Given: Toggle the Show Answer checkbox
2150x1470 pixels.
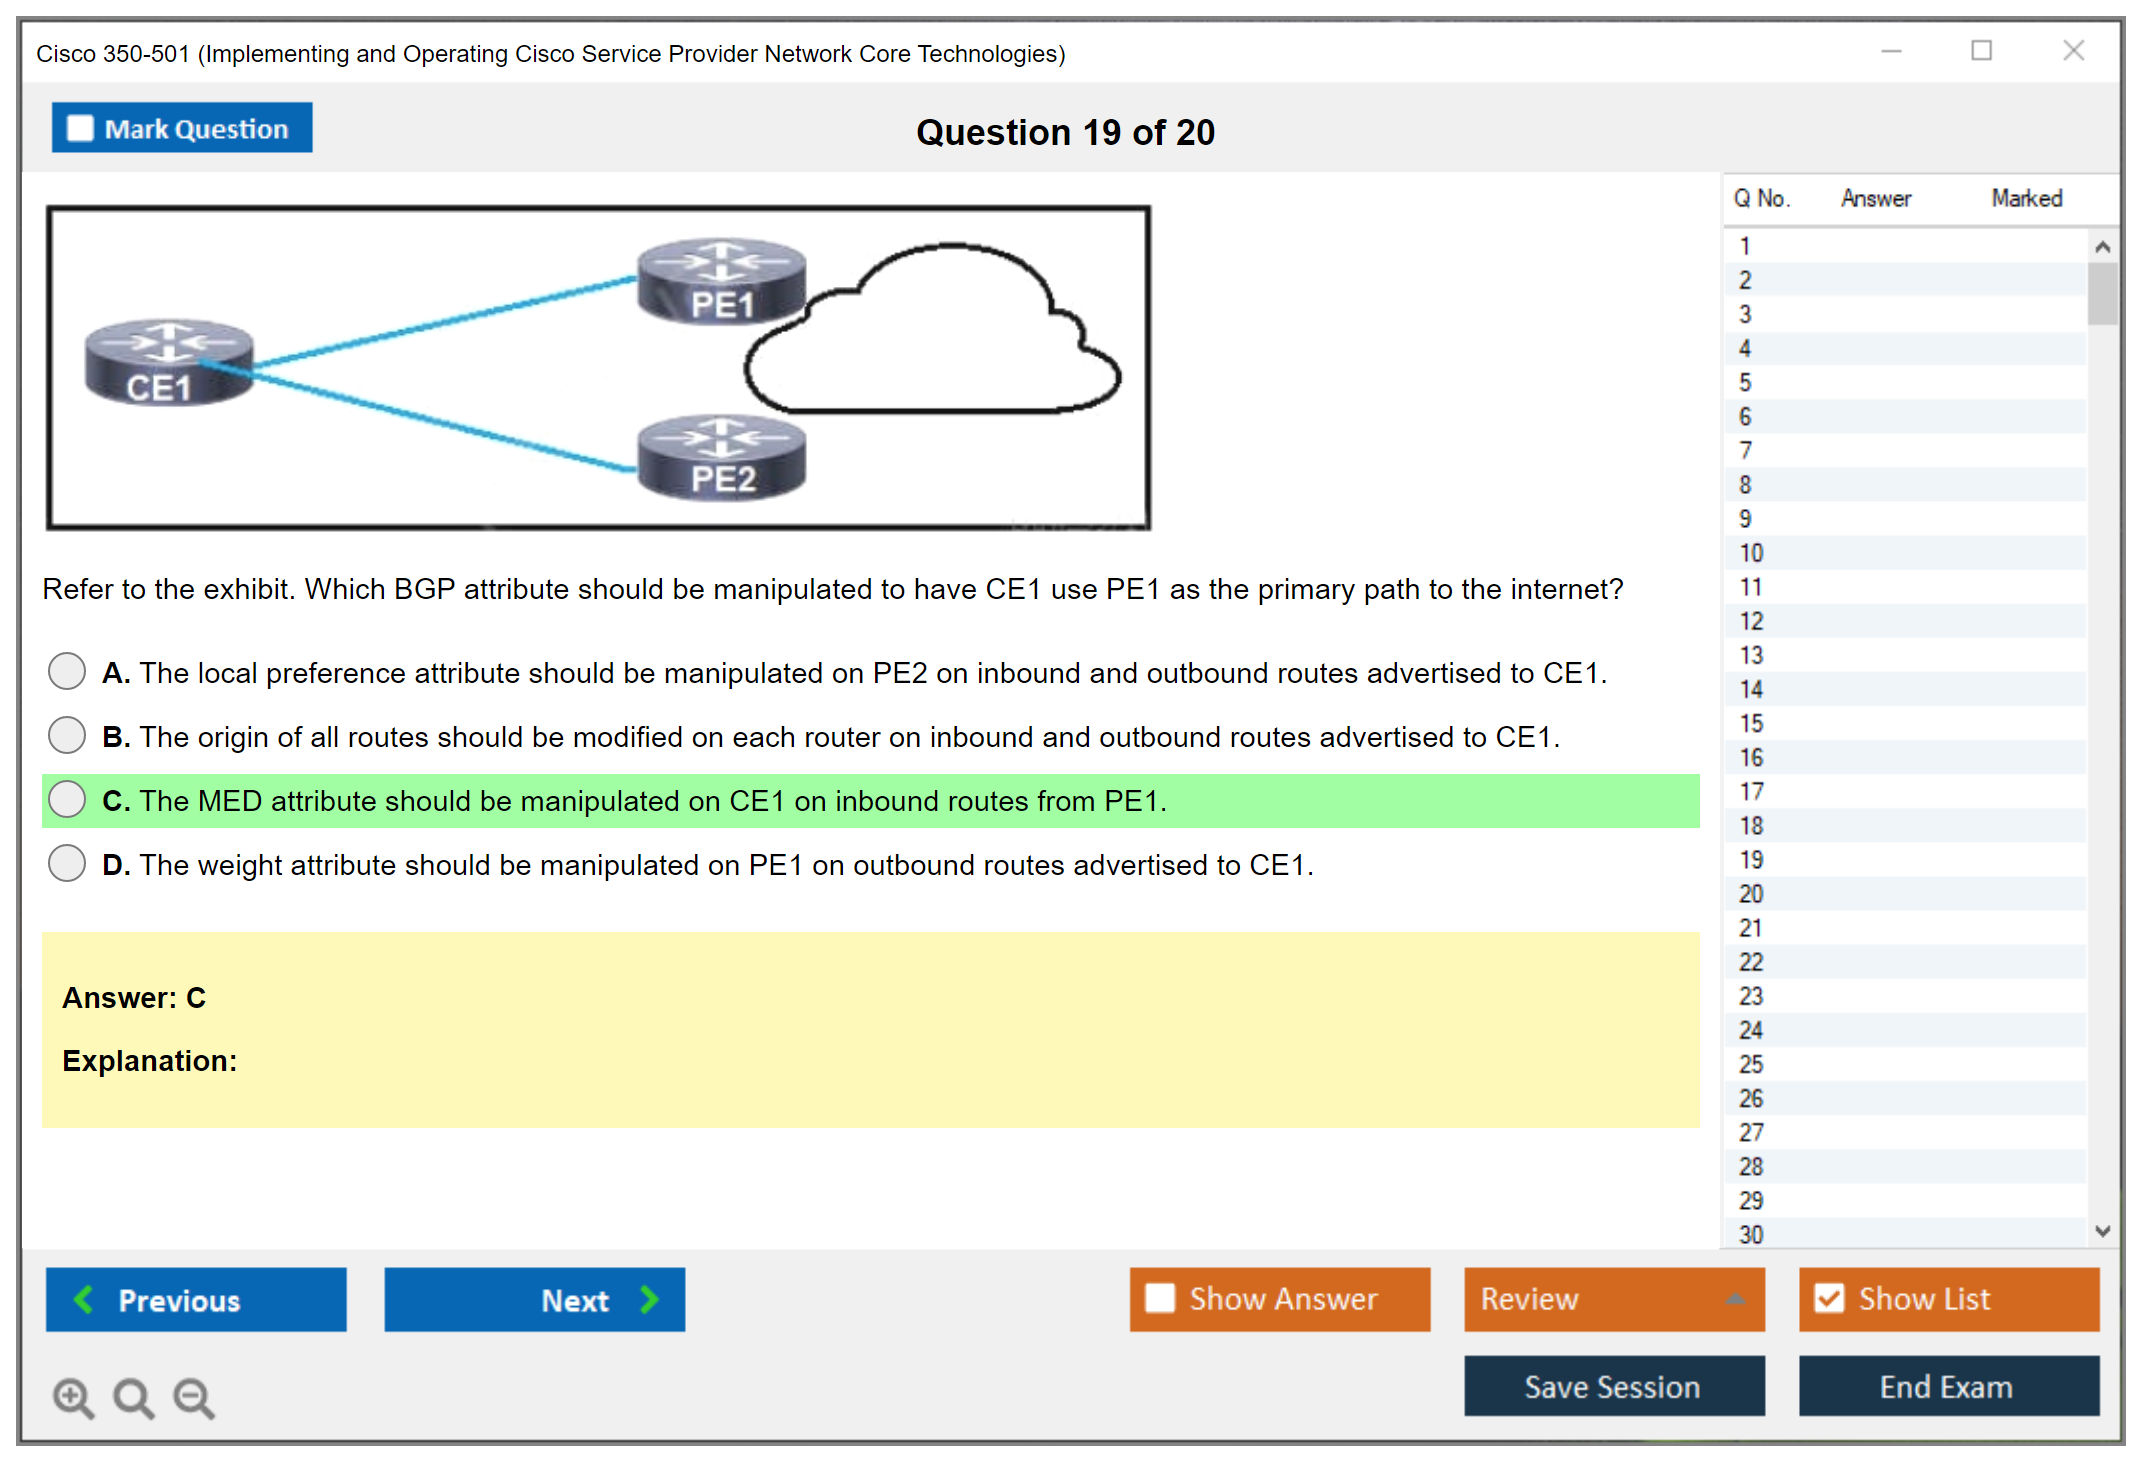Looking at the screenshot, I should 1160,1298.
